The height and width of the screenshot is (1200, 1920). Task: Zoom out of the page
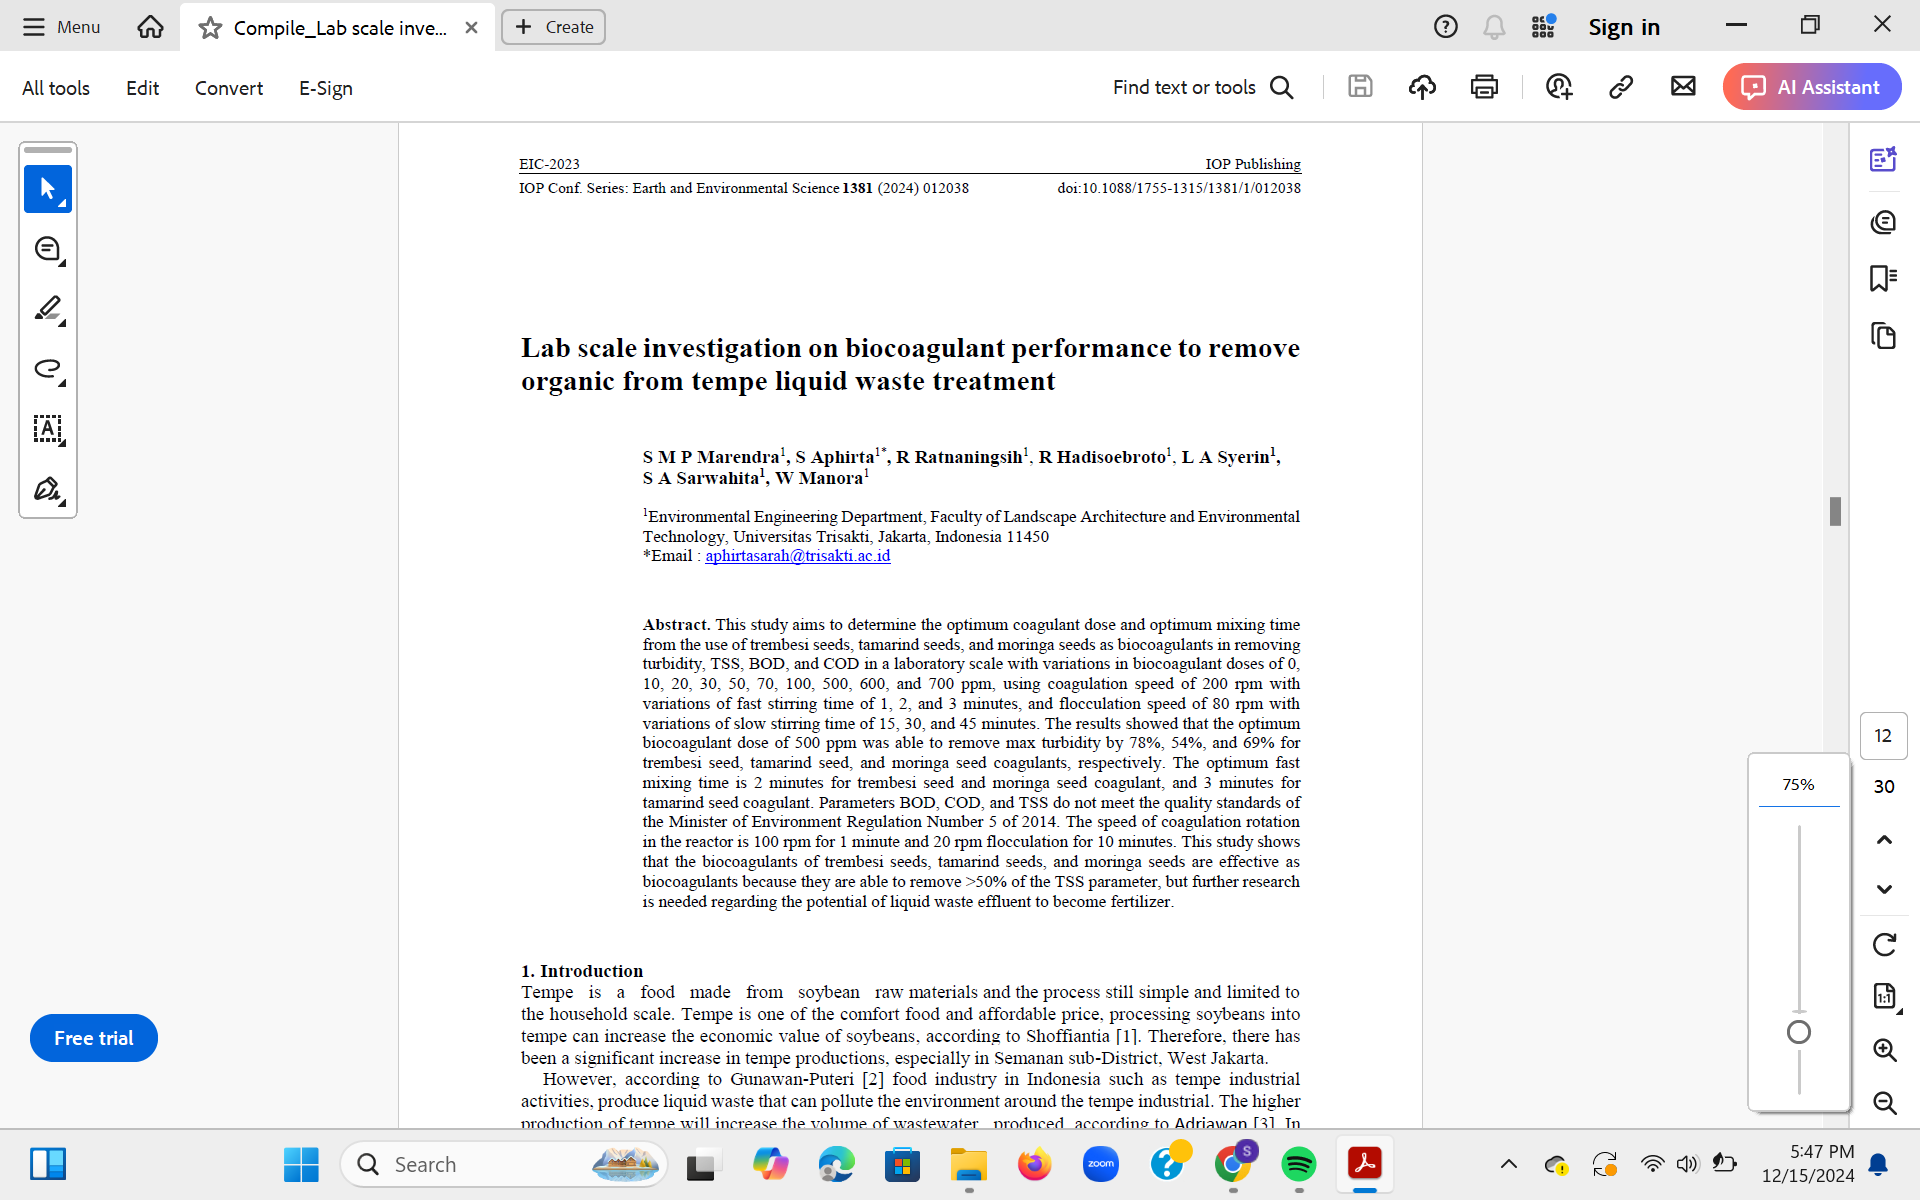[1884, 1102]
